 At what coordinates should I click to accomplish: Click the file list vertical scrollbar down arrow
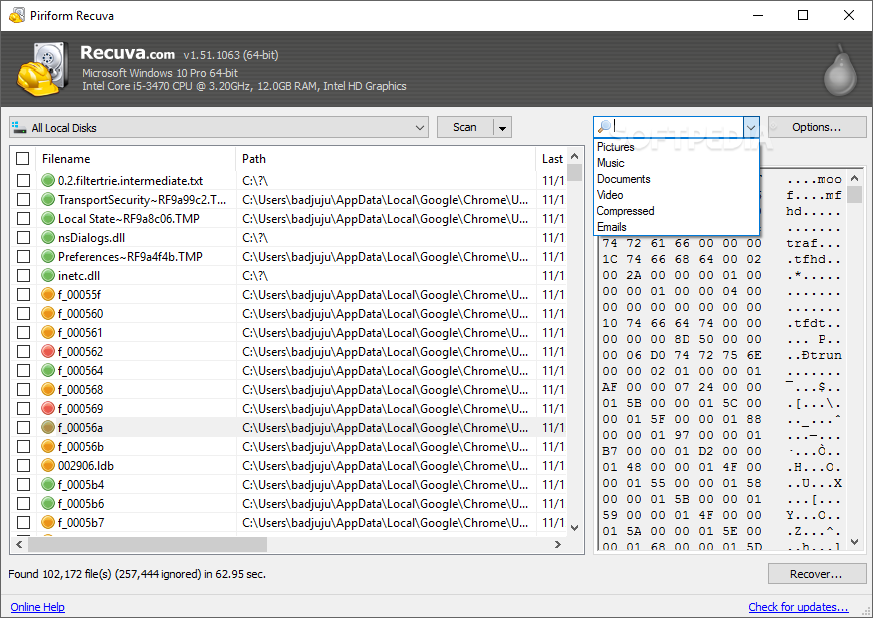[x=575, y=527]
